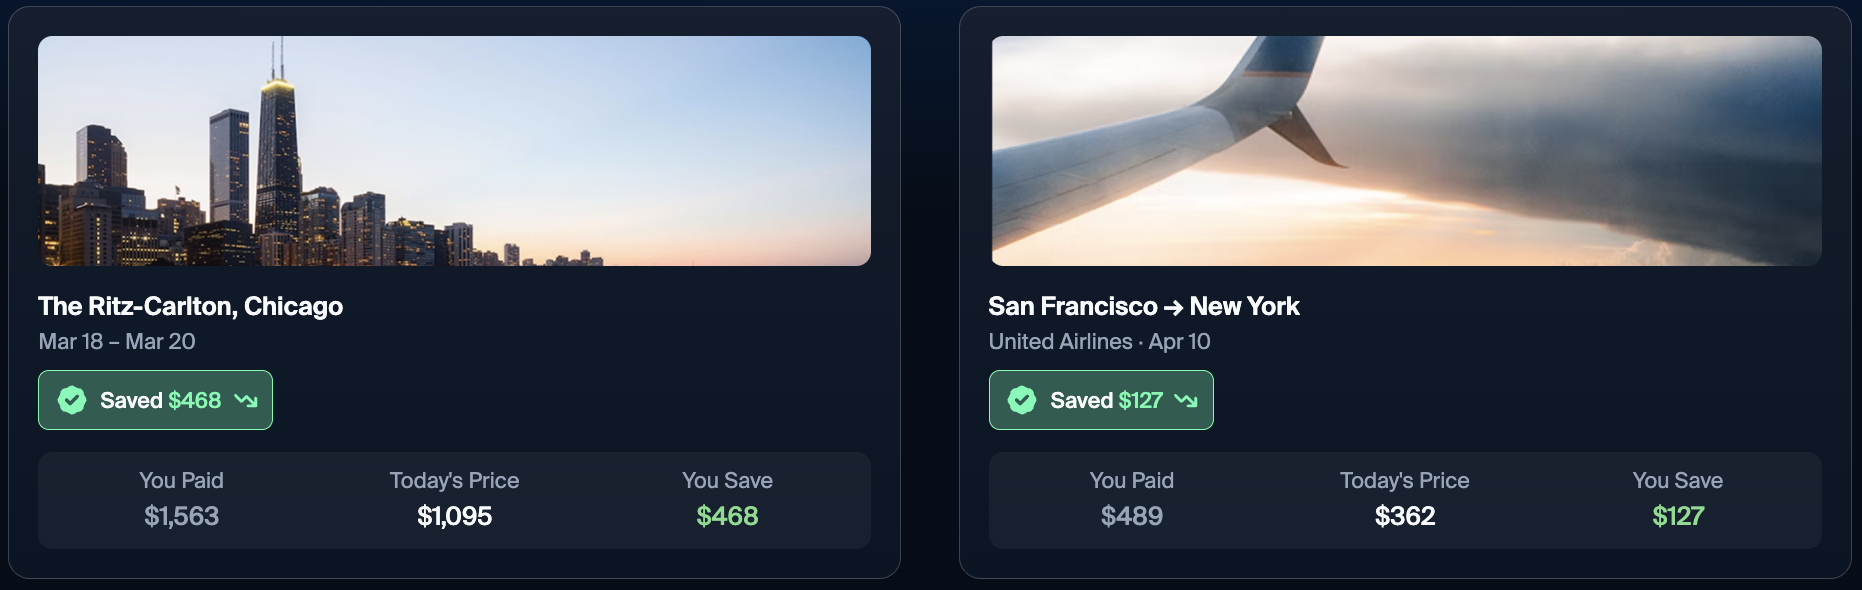The width and height of the screenshot is (1862, 590).
Task: Click the green $468 You Save amount
Action: [728, 517]
